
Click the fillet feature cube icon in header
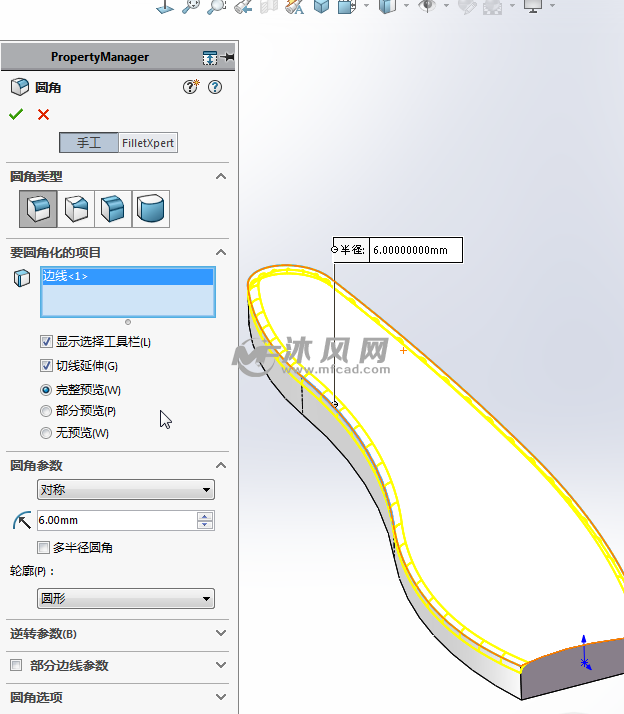20,87
